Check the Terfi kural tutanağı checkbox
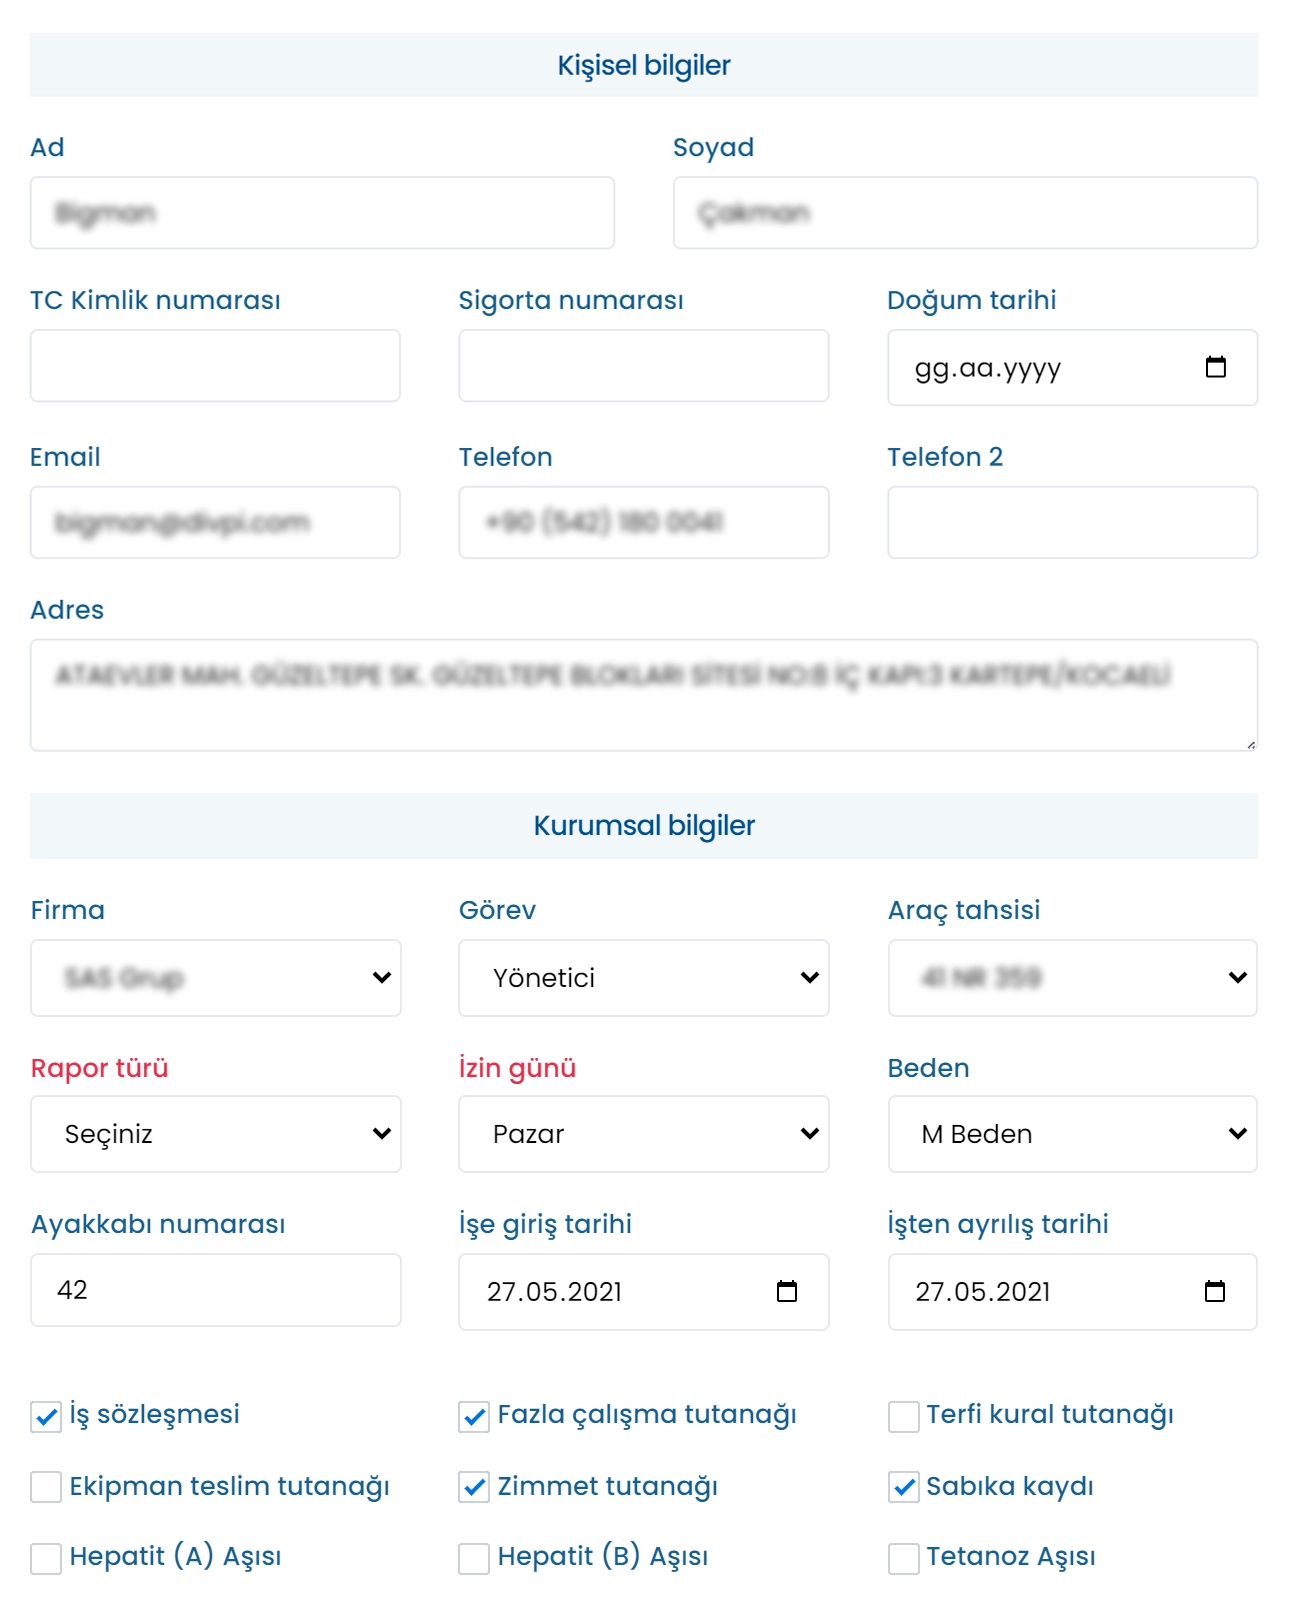This screenshot has width=1290, height=1609. pyautogui.click(x=904, y=1416)
